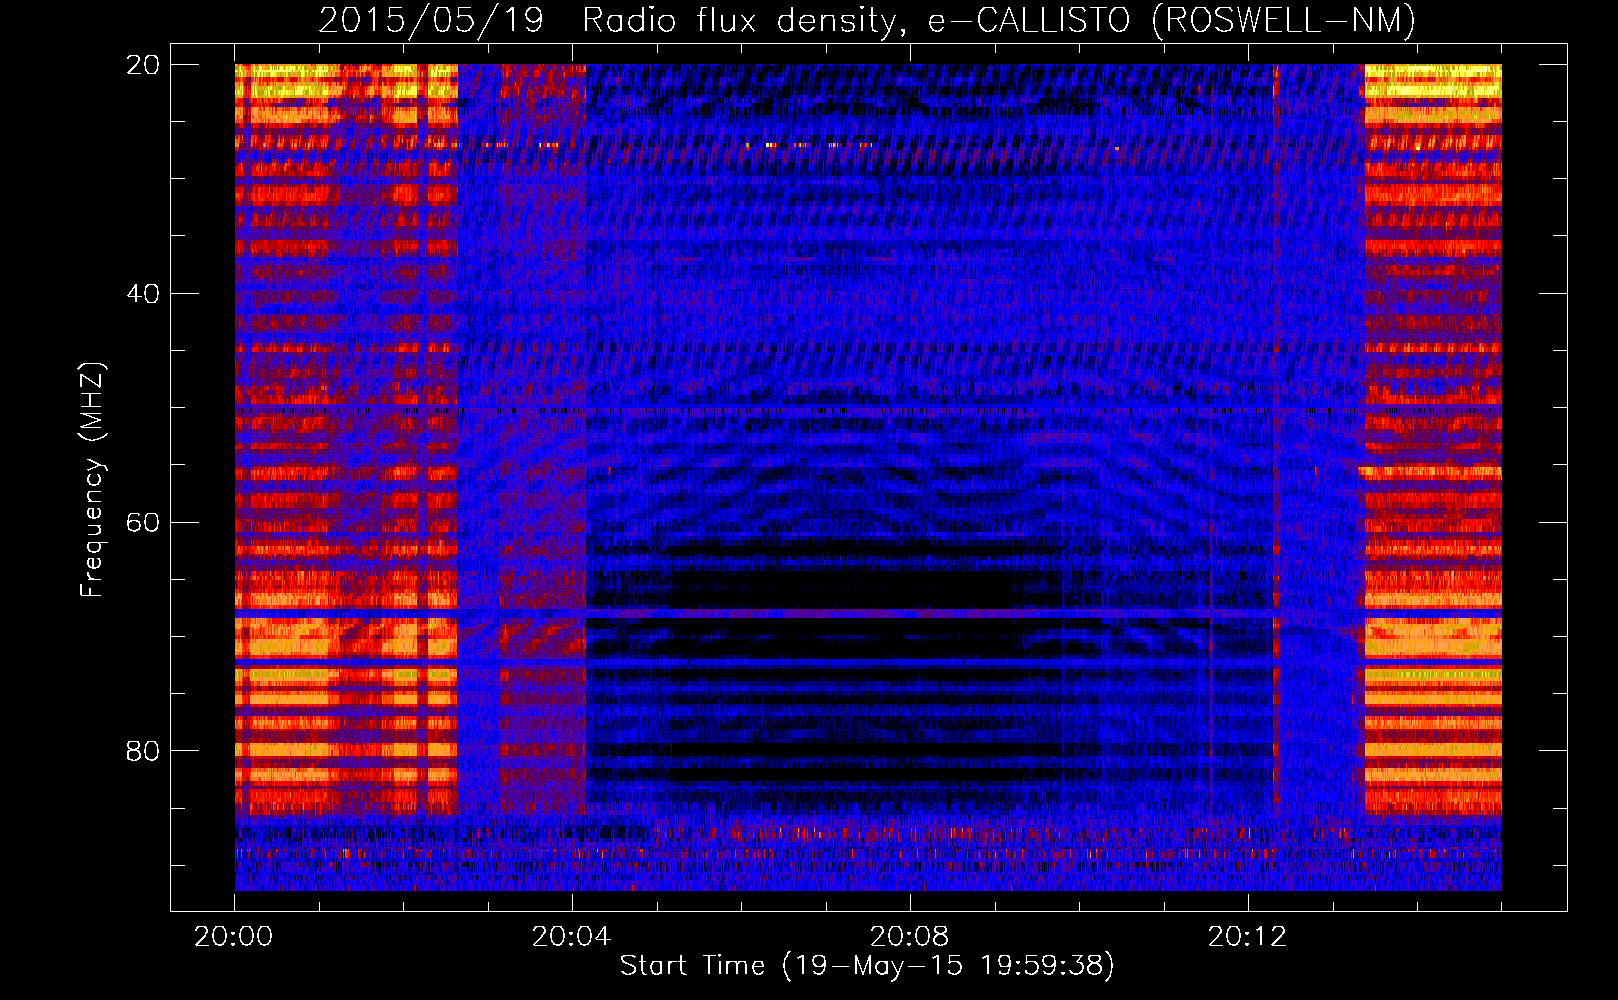Click the frequency tick label '40'
Viewport: 1618px width, 1000px height.
[x=143, y=294]
